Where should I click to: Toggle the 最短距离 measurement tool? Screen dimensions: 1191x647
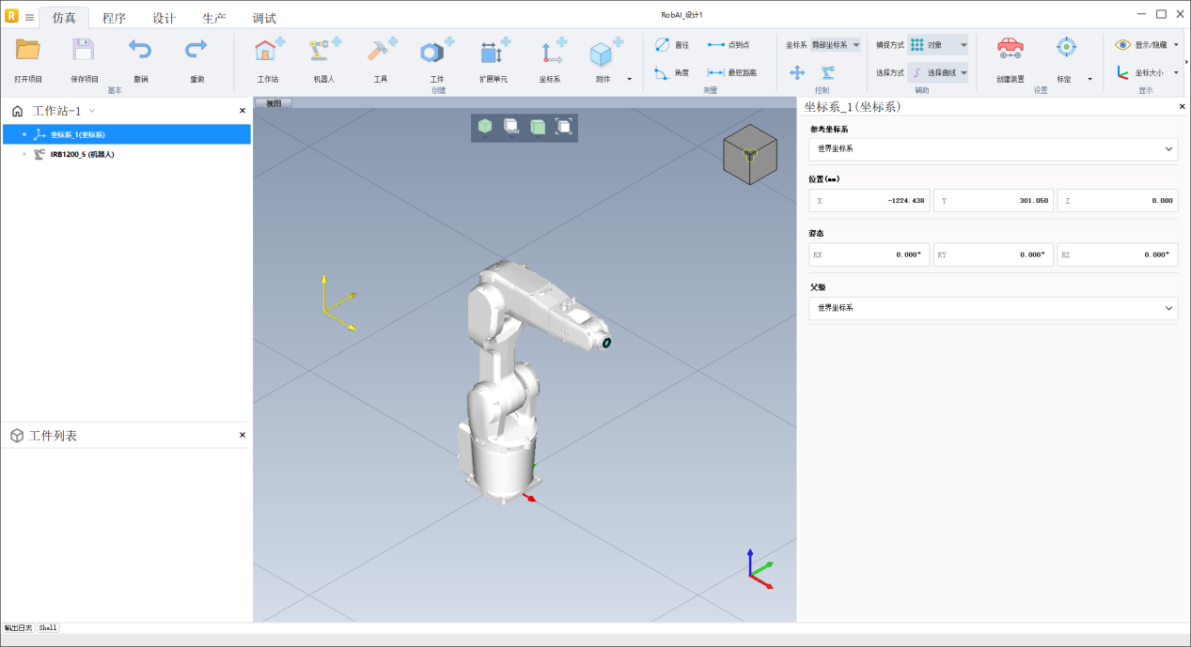(x=731, y=73)
